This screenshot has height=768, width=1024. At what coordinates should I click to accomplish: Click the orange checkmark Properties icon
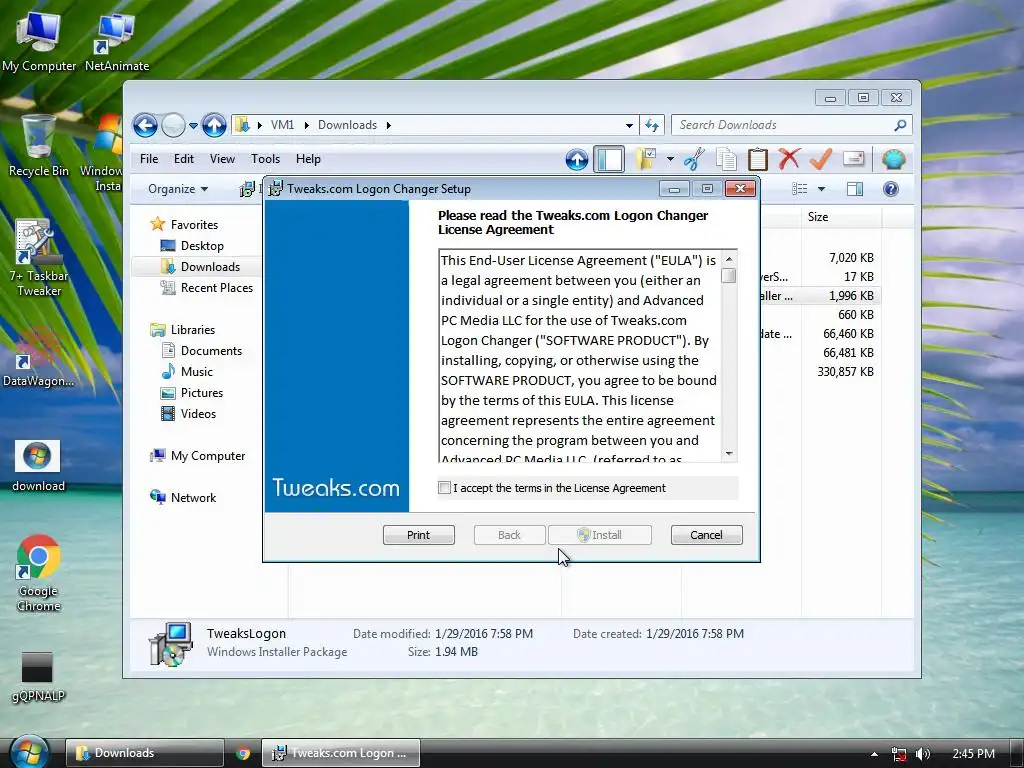[x=820, y=159]
